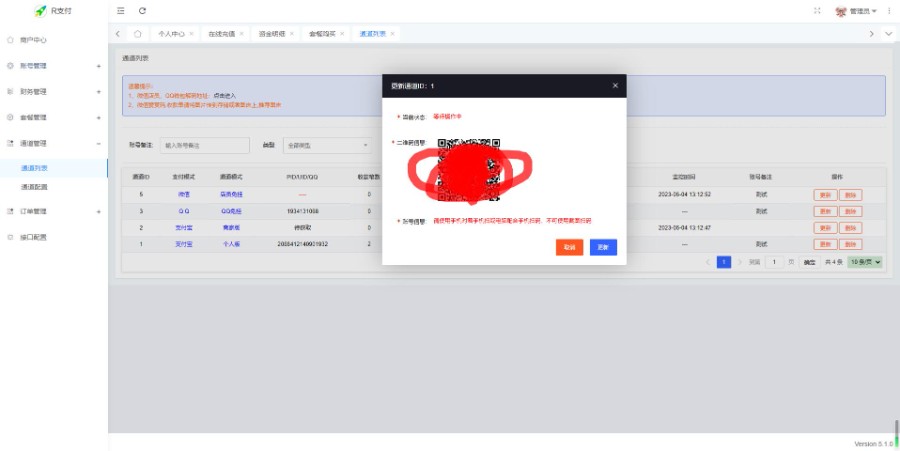This screenshot has width=900, height=451.
Task: Click the home icon tab
Action: click(138, 34)
